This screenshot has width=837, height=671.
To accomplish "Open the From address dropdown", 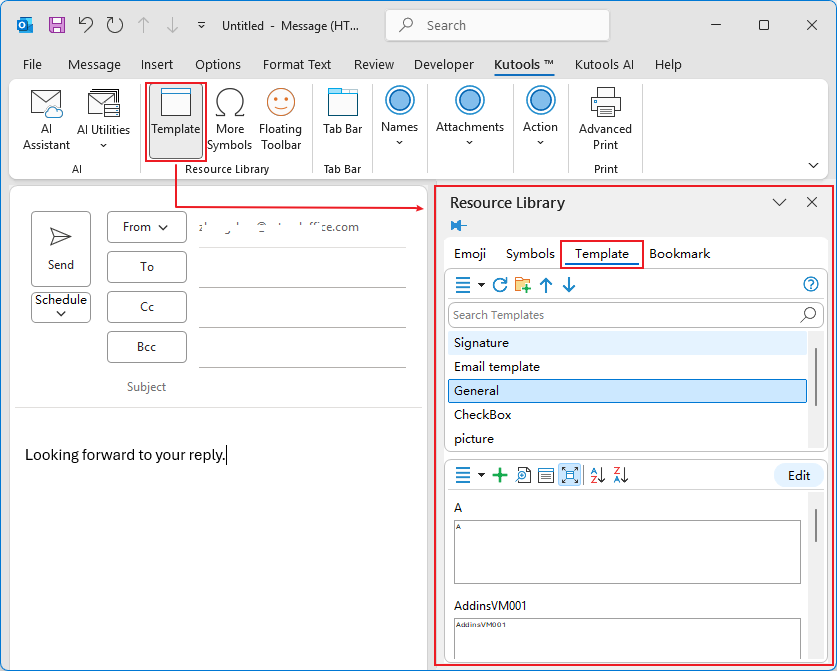I will coord(146,227).
